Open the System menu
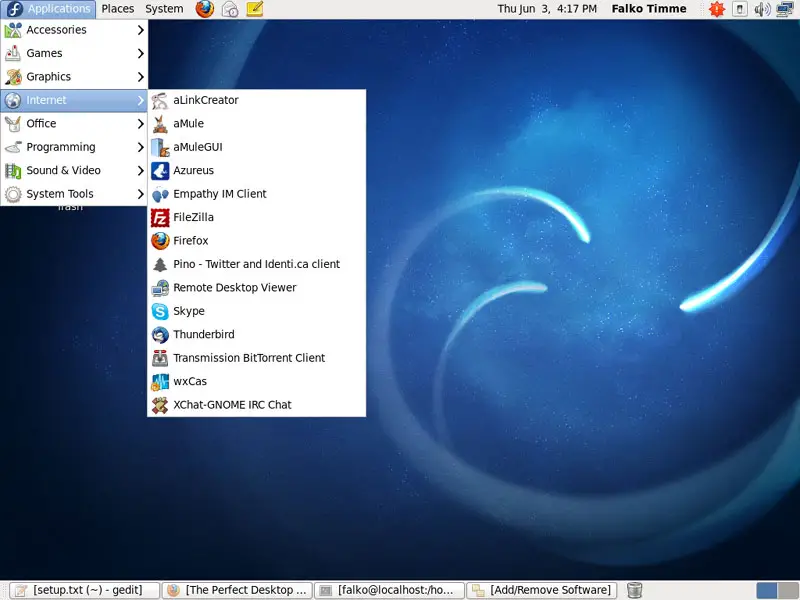Screen dimensions: 800x600 coord(164,9)
